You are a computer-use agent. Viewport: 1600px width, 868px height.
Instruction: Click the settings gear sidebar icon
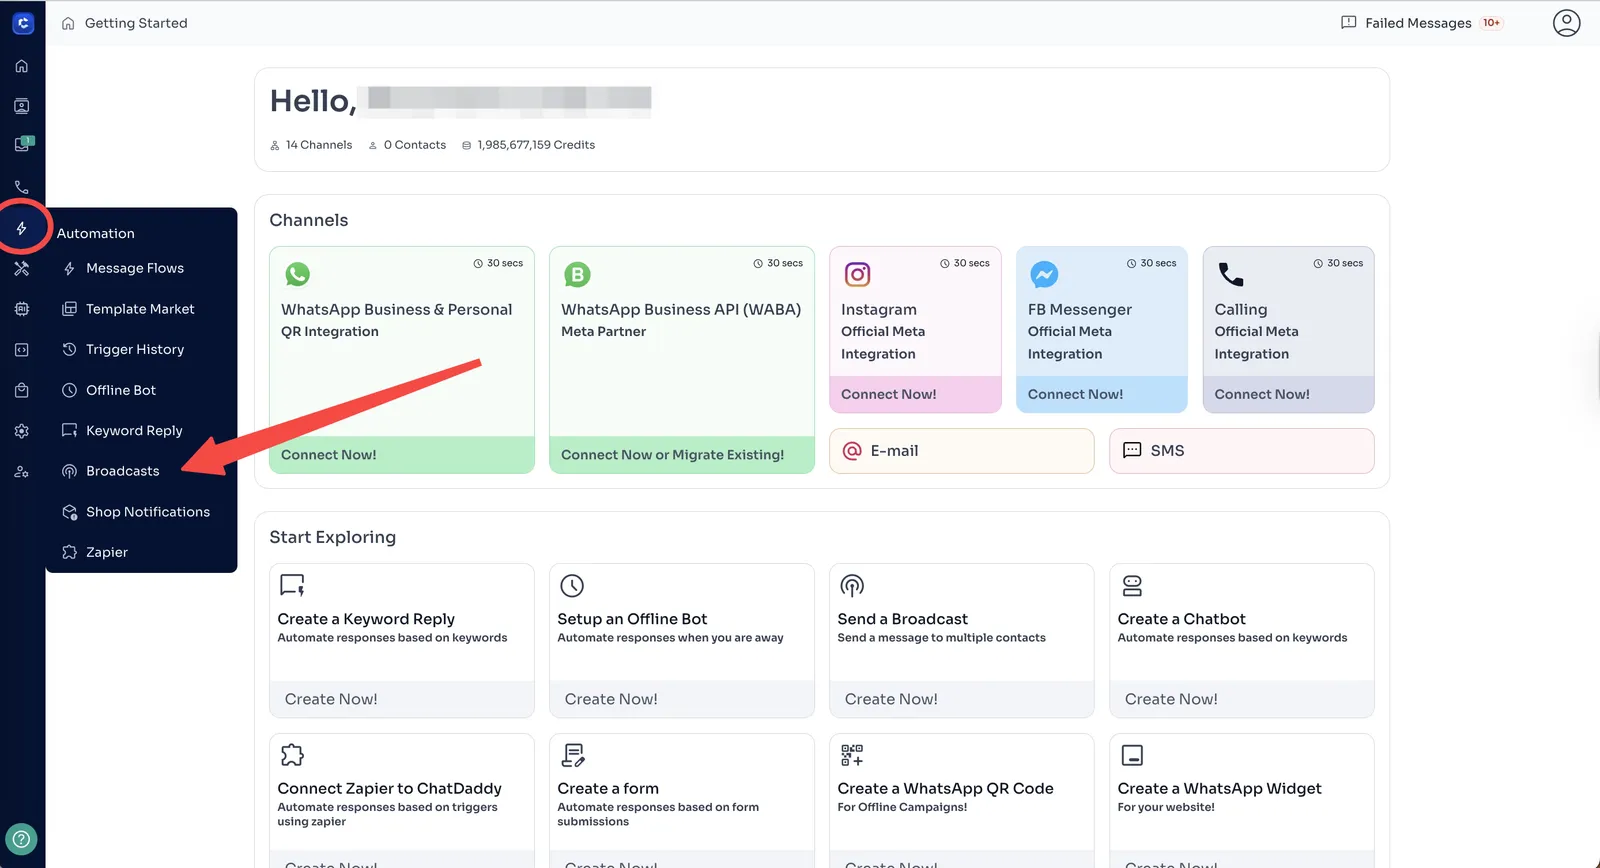[22, 431]
